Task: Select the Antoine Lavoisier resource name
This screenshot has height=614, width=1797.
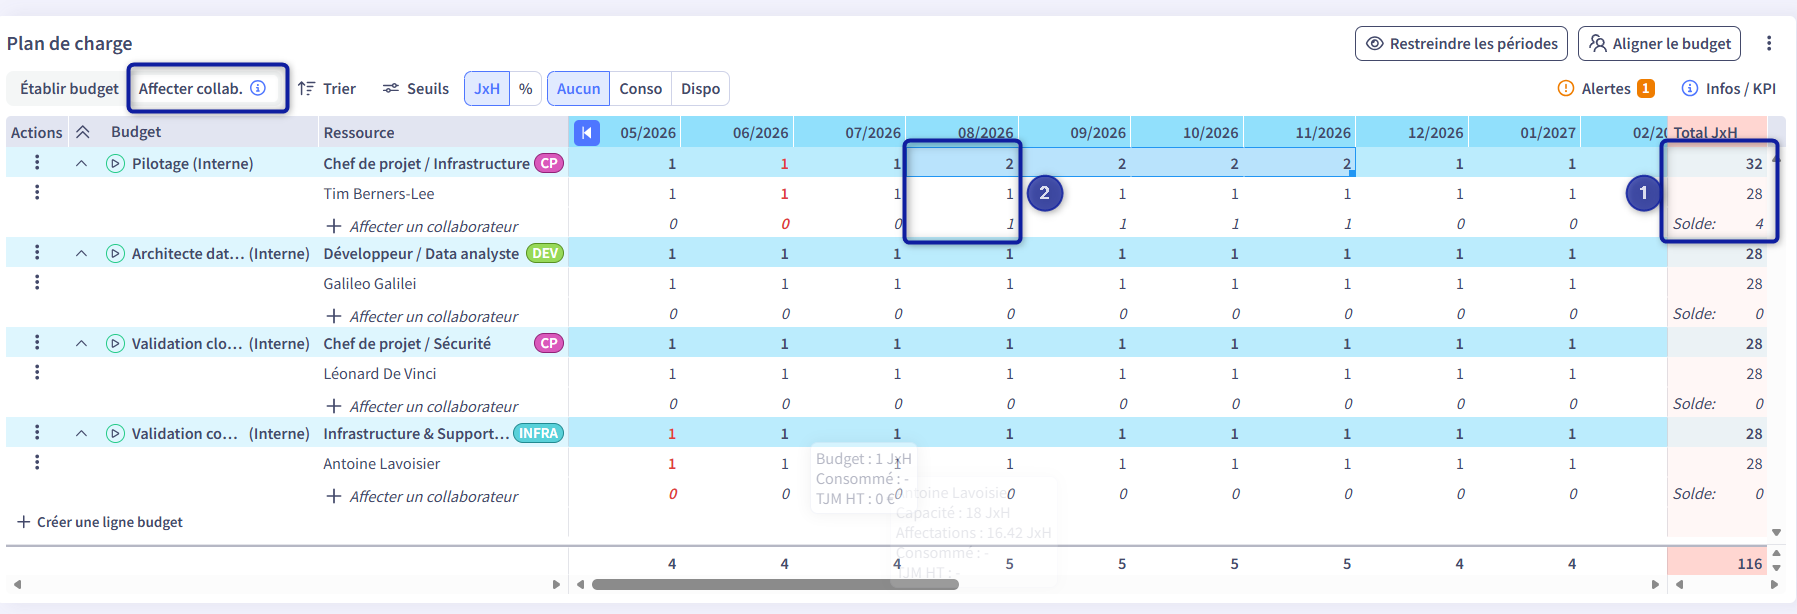Action: tap(382, 463)
